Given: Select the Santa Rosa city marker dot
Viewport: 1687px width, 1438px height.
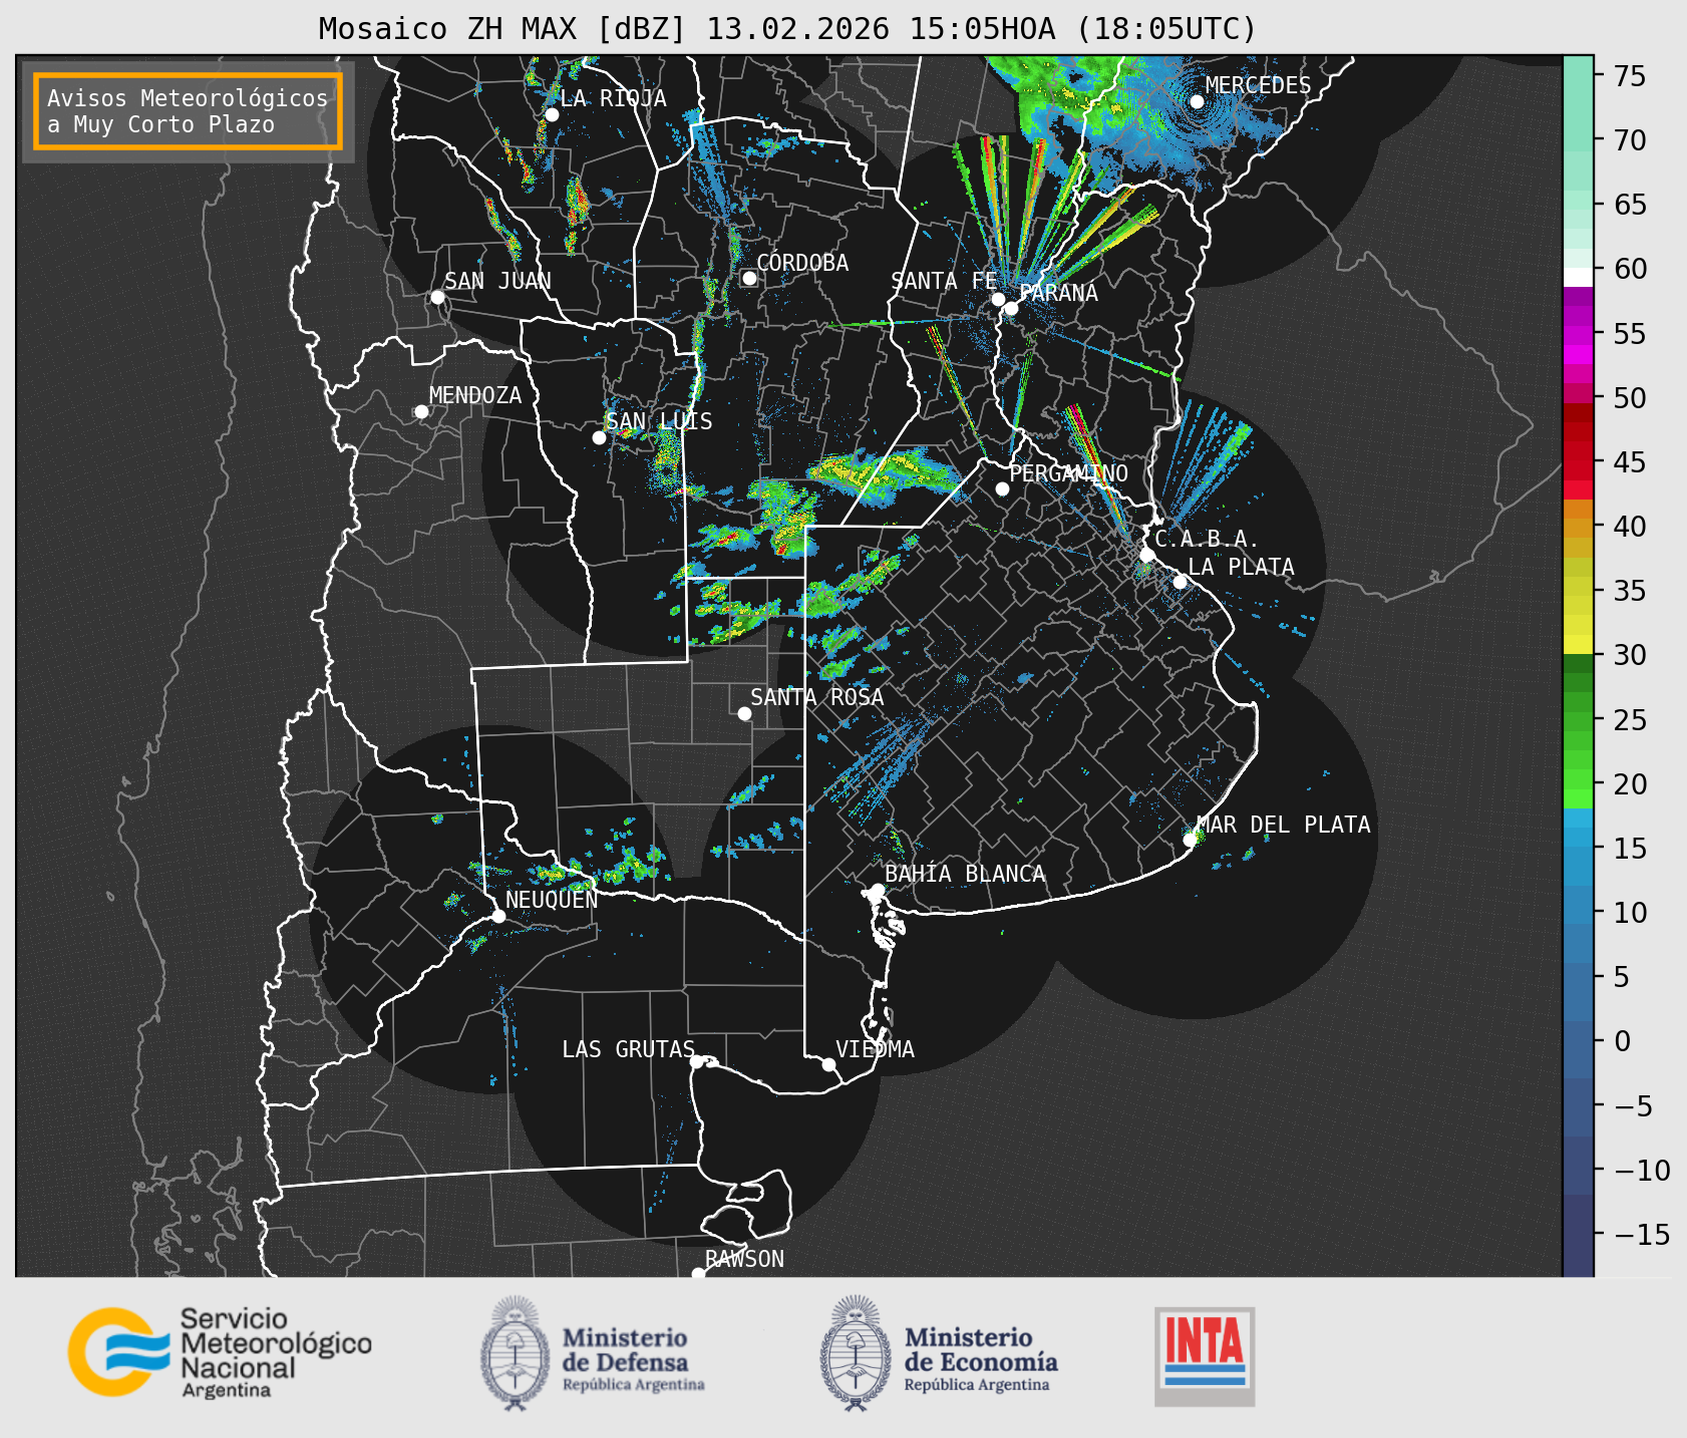Looking at the screenshot, I should click(744, 713).
